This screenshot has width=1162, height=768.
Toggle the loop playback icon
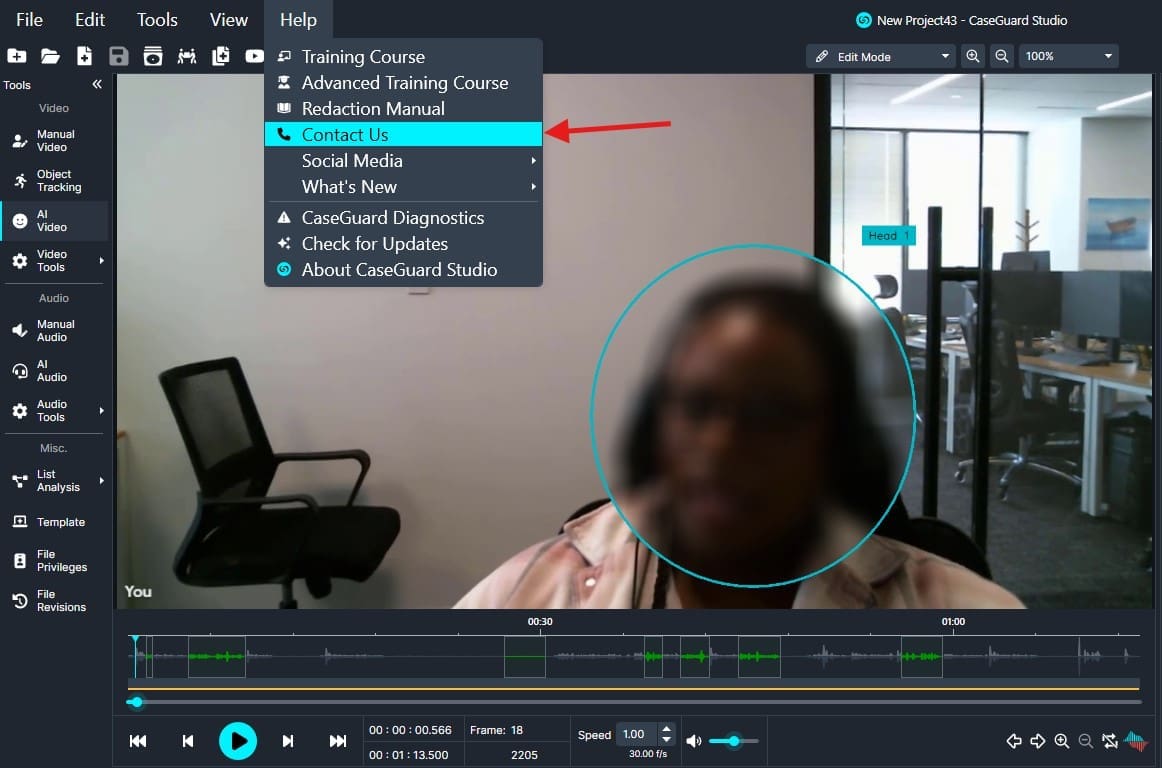click(1110, 741)
